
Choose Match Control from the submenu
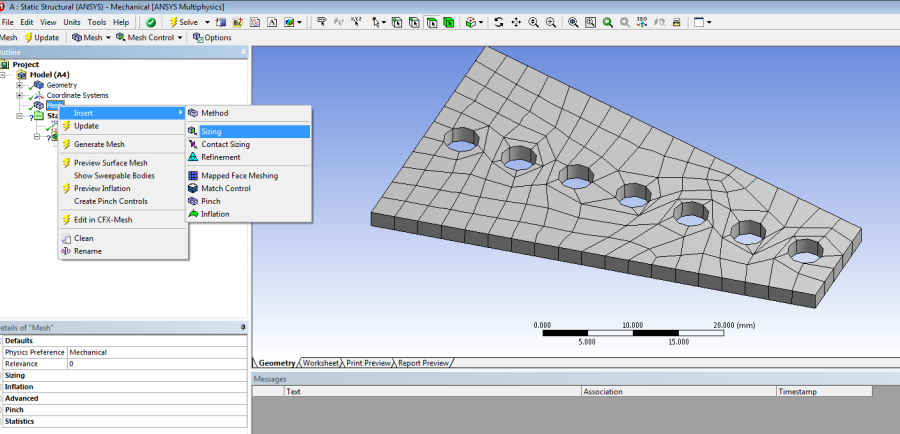[248, 188]
